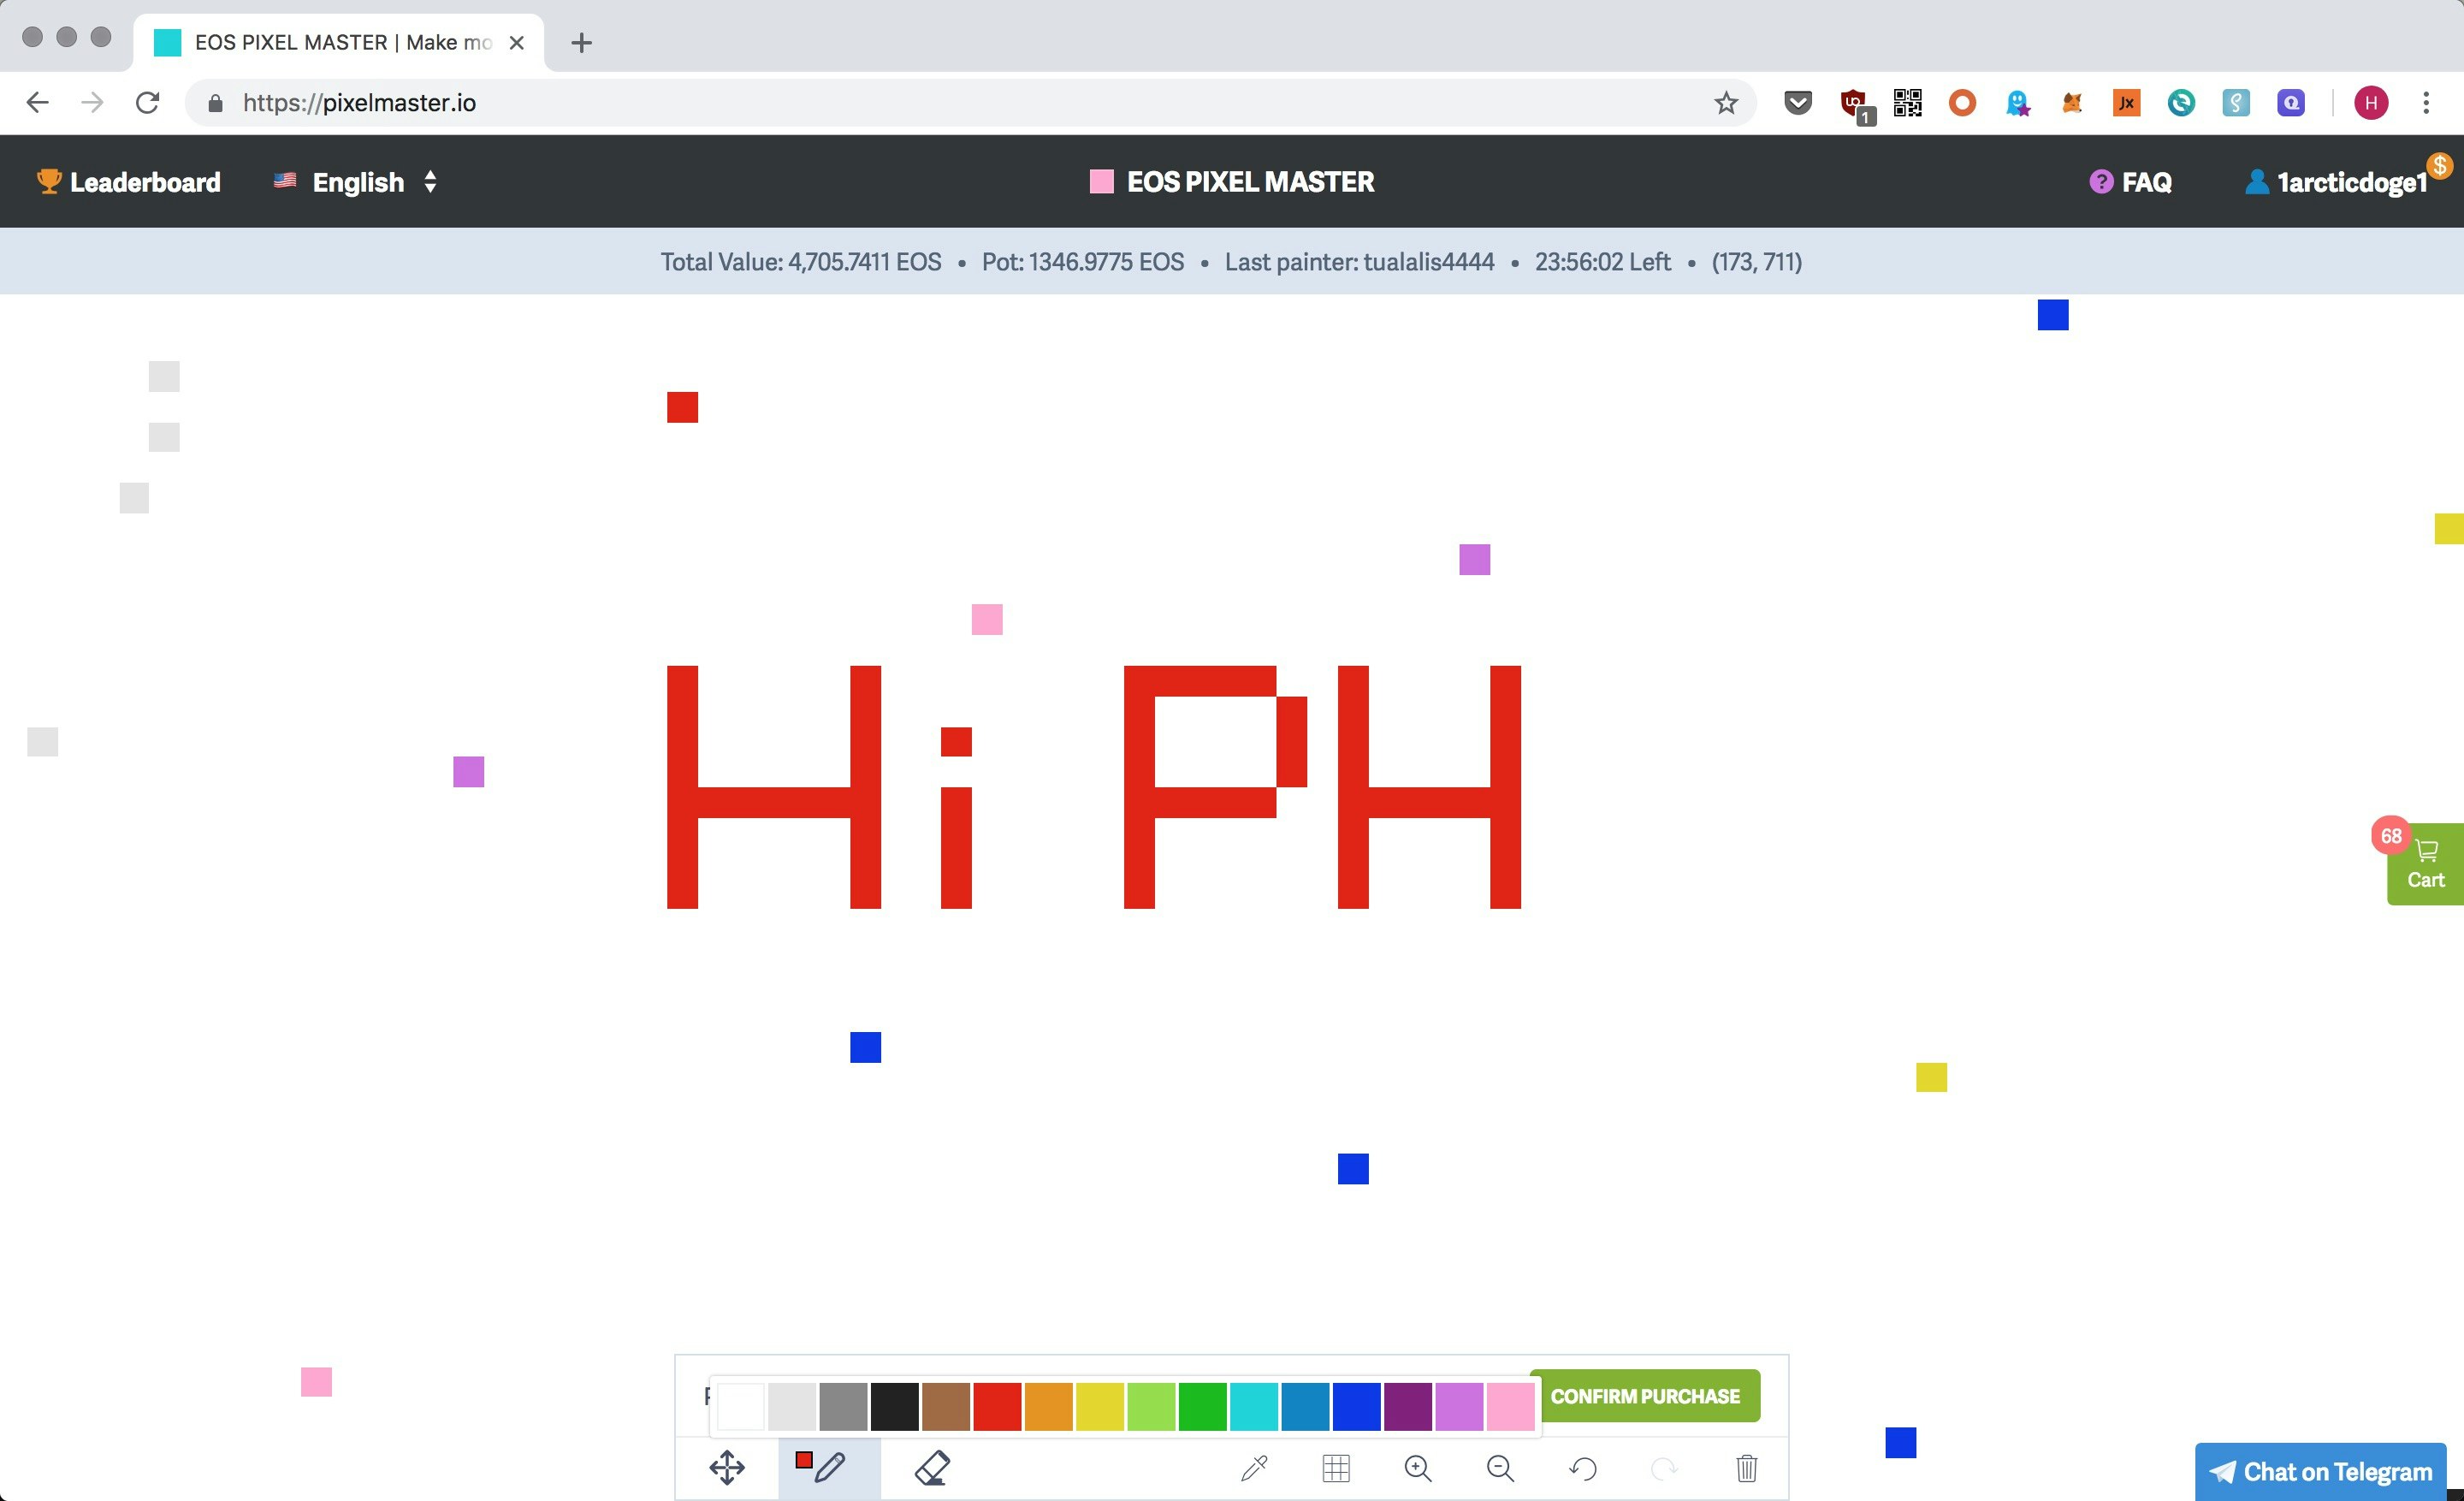Pick the pink color swatch
Viewport: 2464px width, 1501px height.
[x=1512, y=1407]
